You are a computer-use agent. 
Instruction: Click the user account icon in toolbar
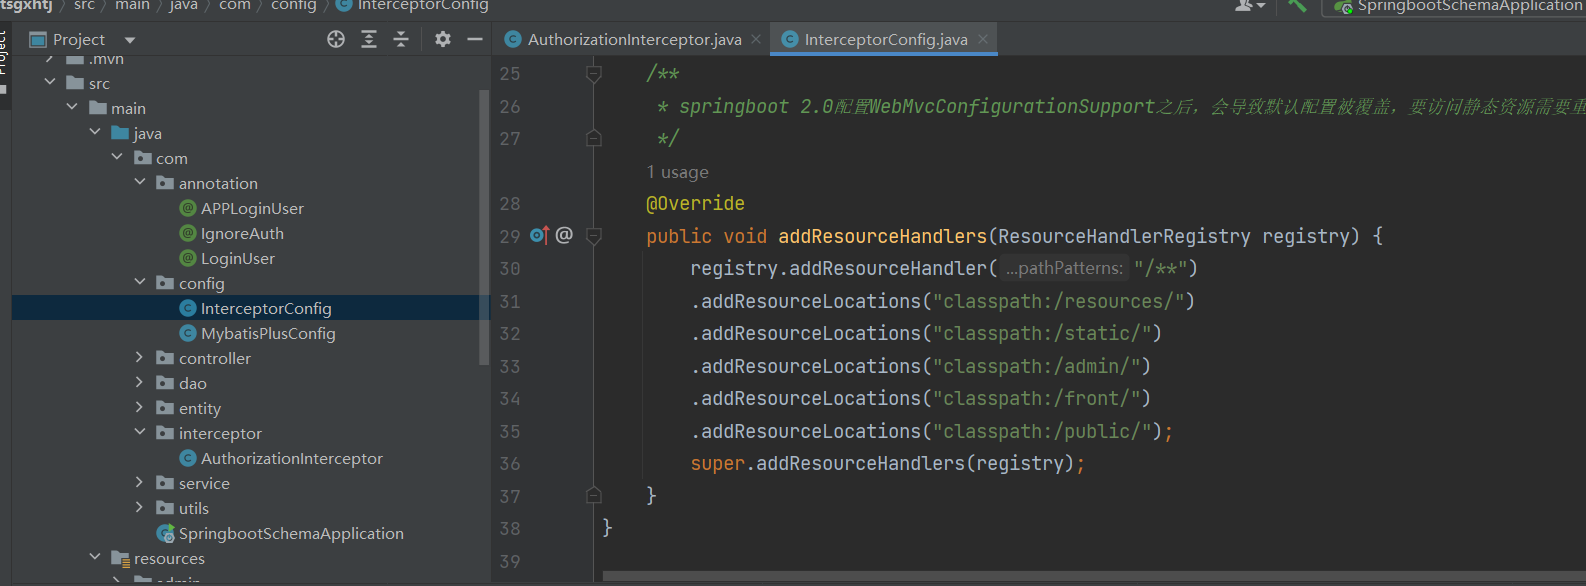[x=1250, y=6]
